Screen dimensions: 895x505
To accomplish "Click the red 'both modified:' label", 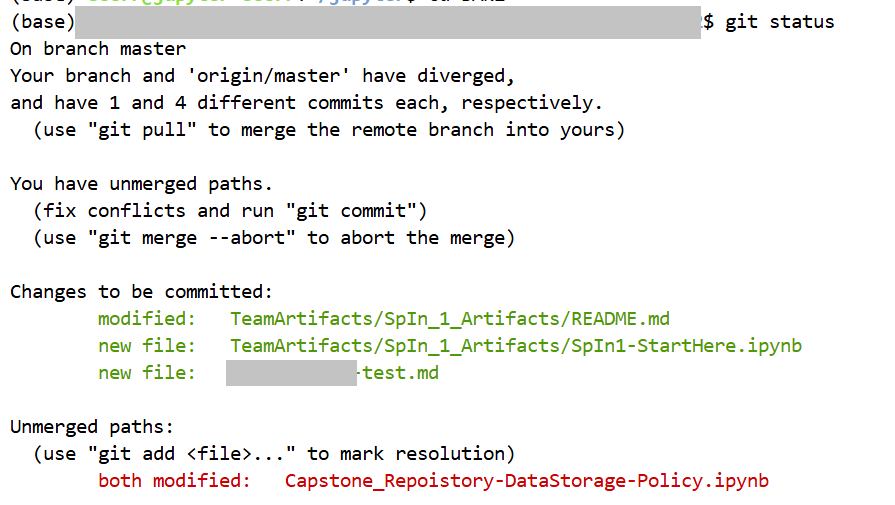I will tap(175, 481).
